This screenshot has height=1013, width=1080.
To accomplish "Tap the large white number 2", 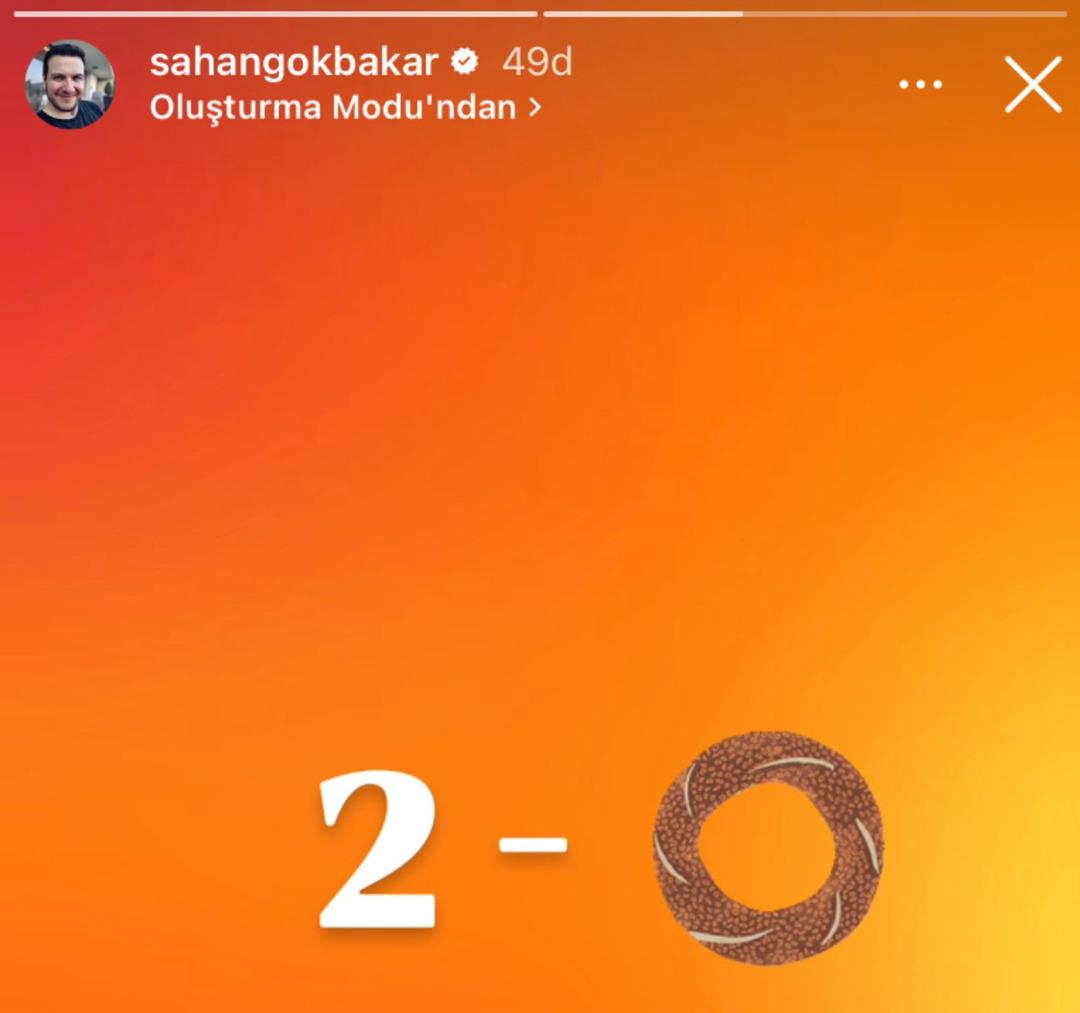I will click(x=378, y=849).
